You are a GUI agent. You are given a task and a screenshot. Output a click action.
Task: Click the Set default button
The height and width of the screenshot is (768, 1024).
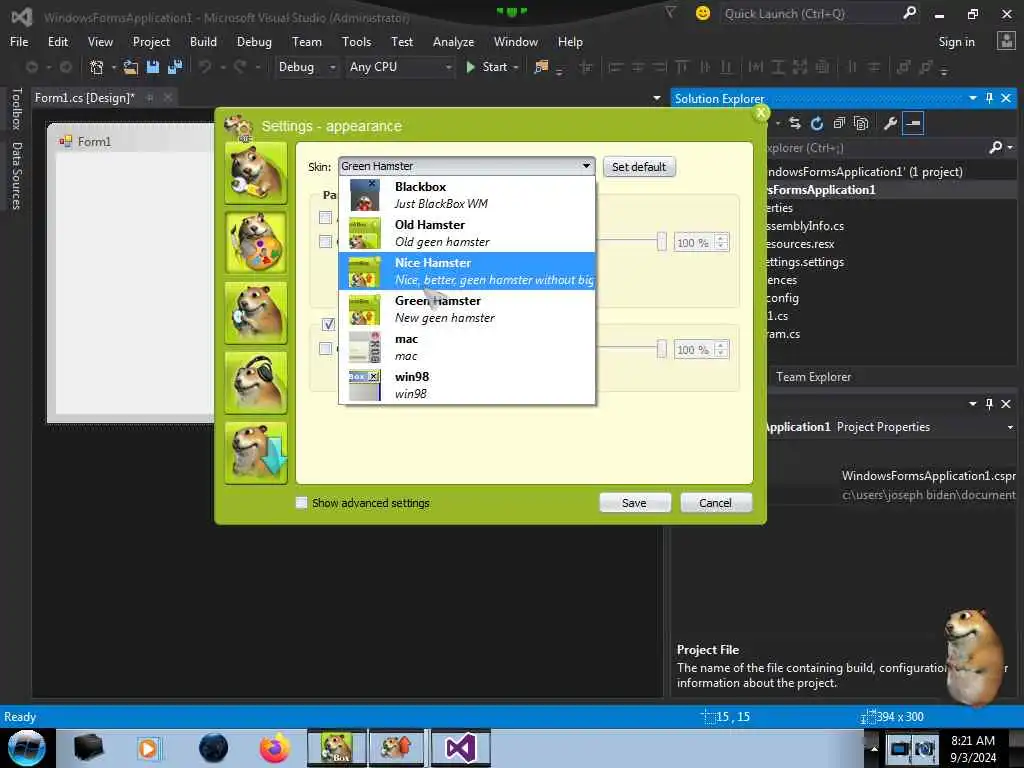639,167
